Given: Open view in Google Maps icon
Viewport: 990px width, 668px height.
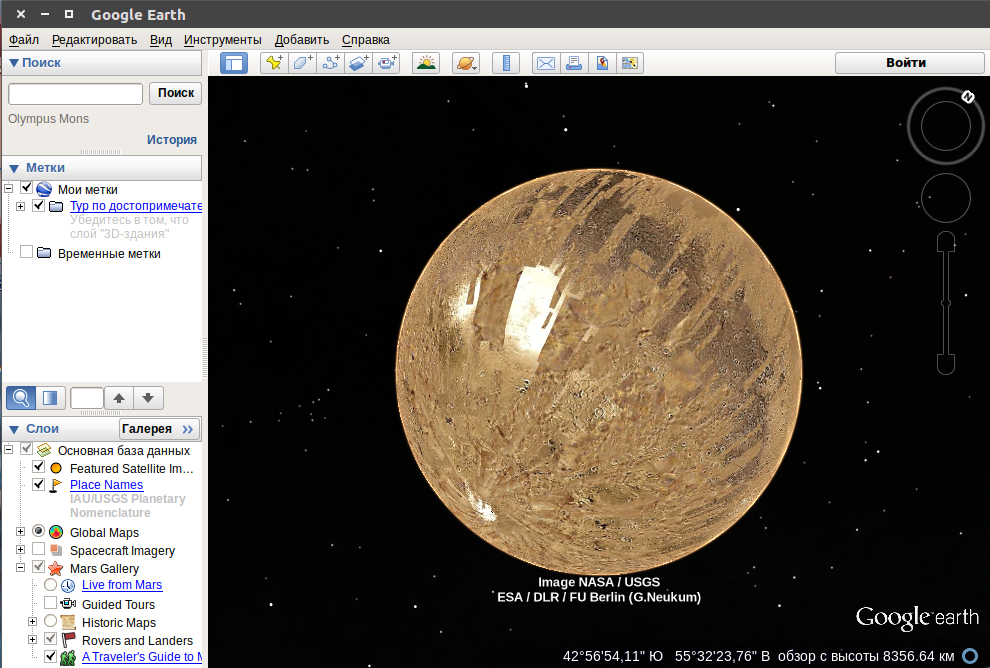Looking at the screenshot, I should click(x=602, y=63).
